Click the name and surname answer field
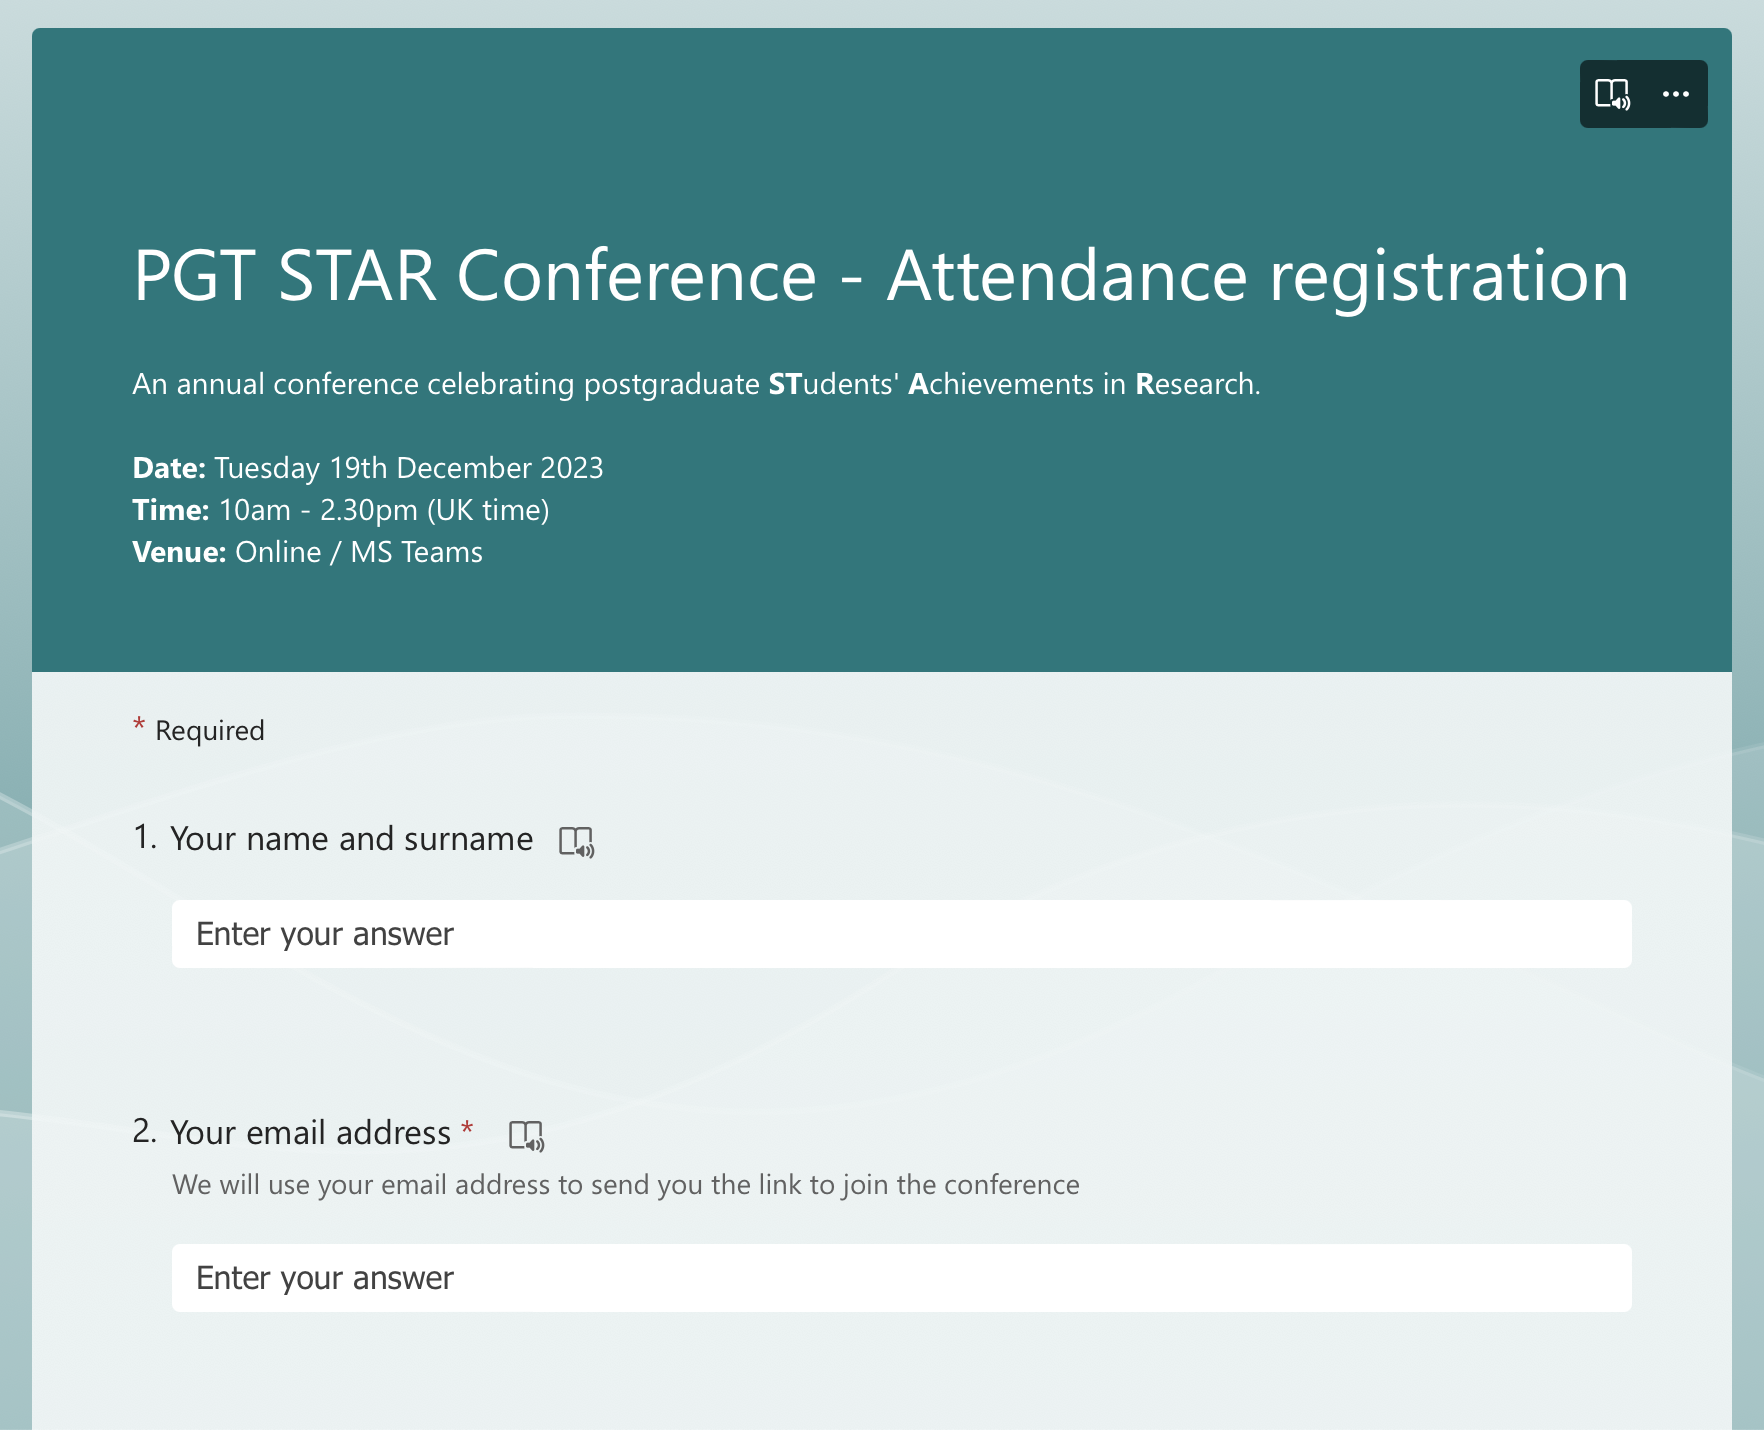1764x1430 pixels. pos(900,934)
